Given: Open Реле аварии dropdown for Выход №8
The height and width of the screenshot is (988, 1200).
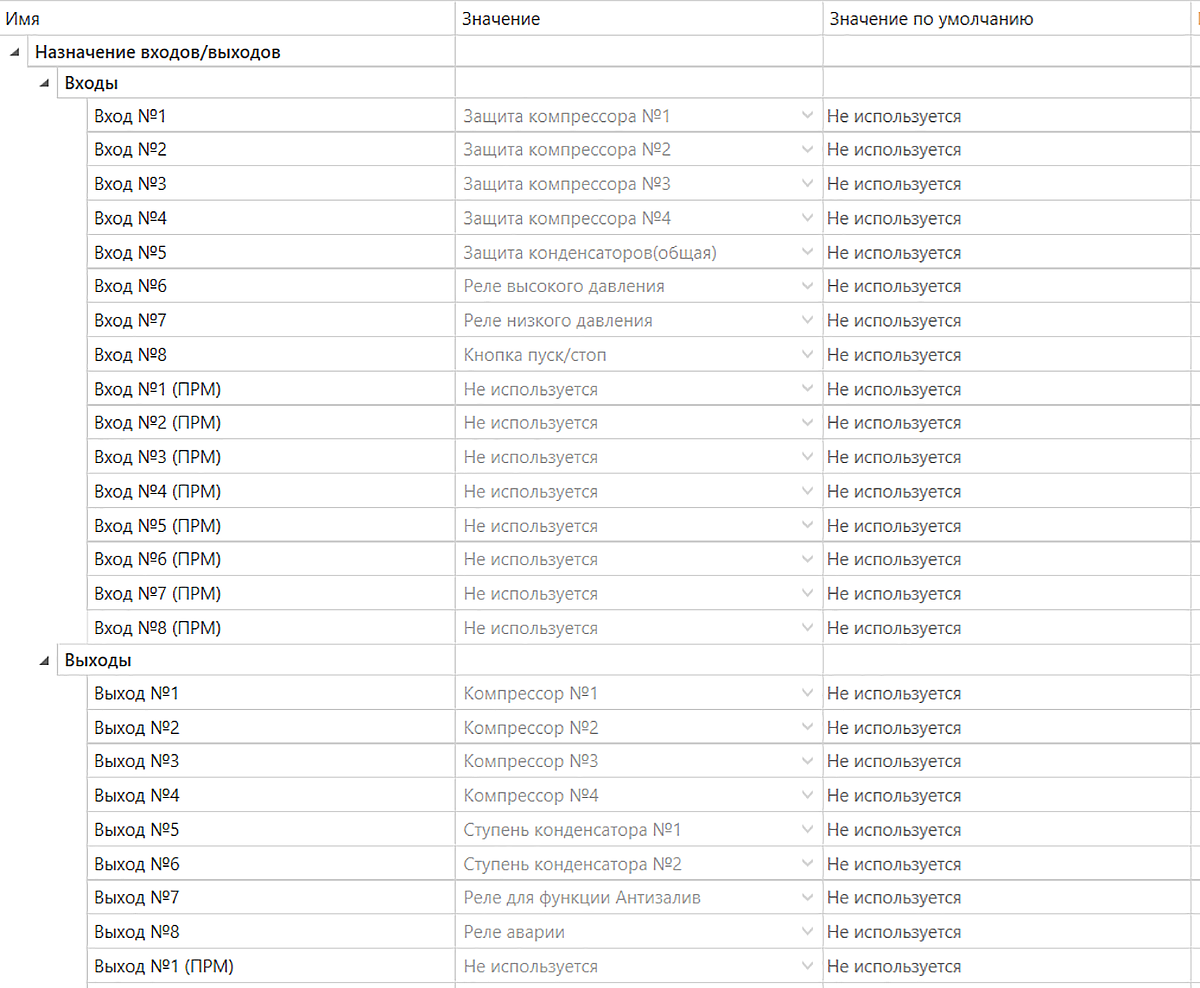Looking at the screenshot, I should click(808, 932).
